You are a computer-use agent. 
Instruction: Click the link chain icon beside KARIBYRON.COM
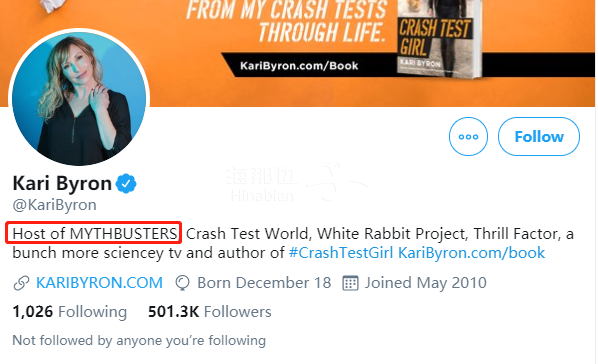tap(21, 283)
